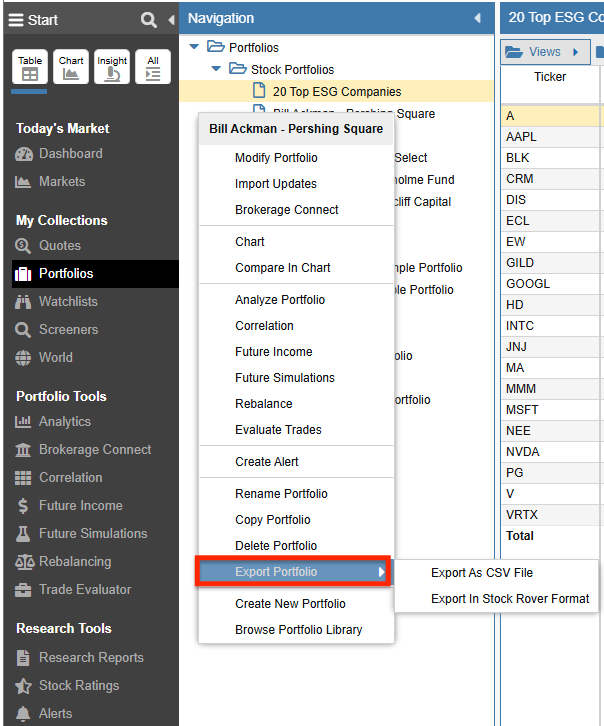Select the Table view icon
This screenshot has width=604, height=726.
coord(30,67)
